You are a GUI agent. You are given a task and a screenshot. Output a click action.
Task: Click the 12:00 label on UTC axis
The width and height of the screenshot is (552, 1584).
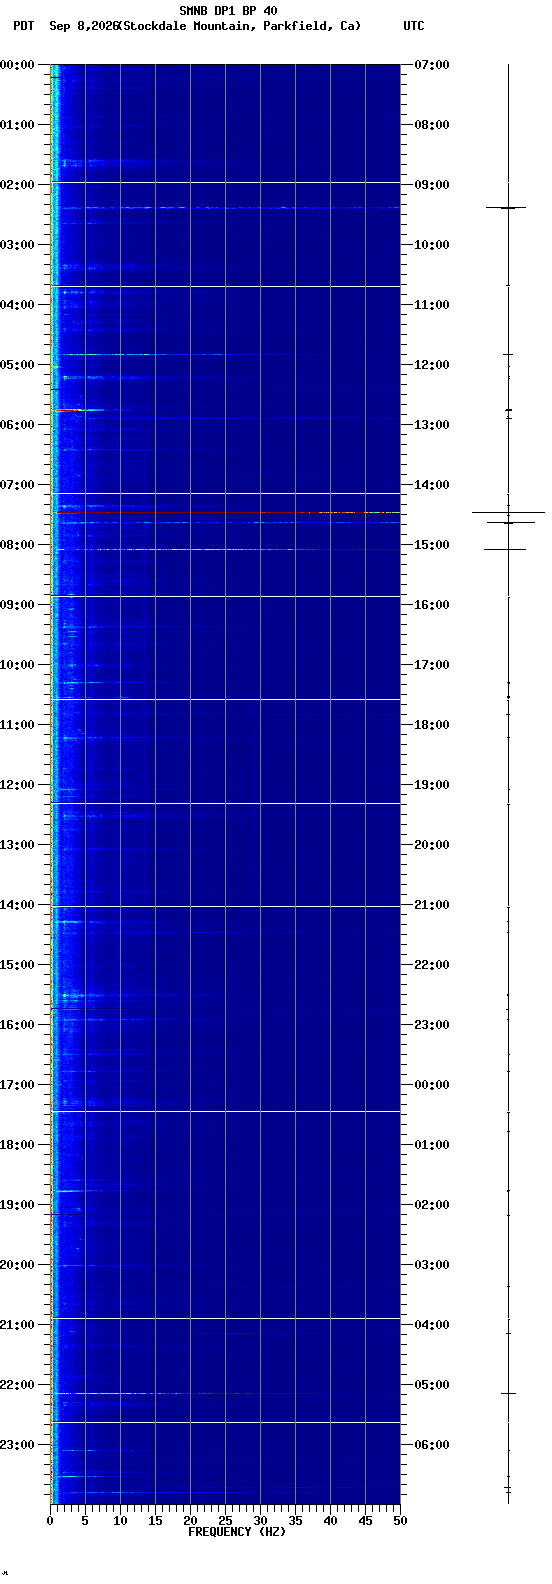(x=432, y=365)
